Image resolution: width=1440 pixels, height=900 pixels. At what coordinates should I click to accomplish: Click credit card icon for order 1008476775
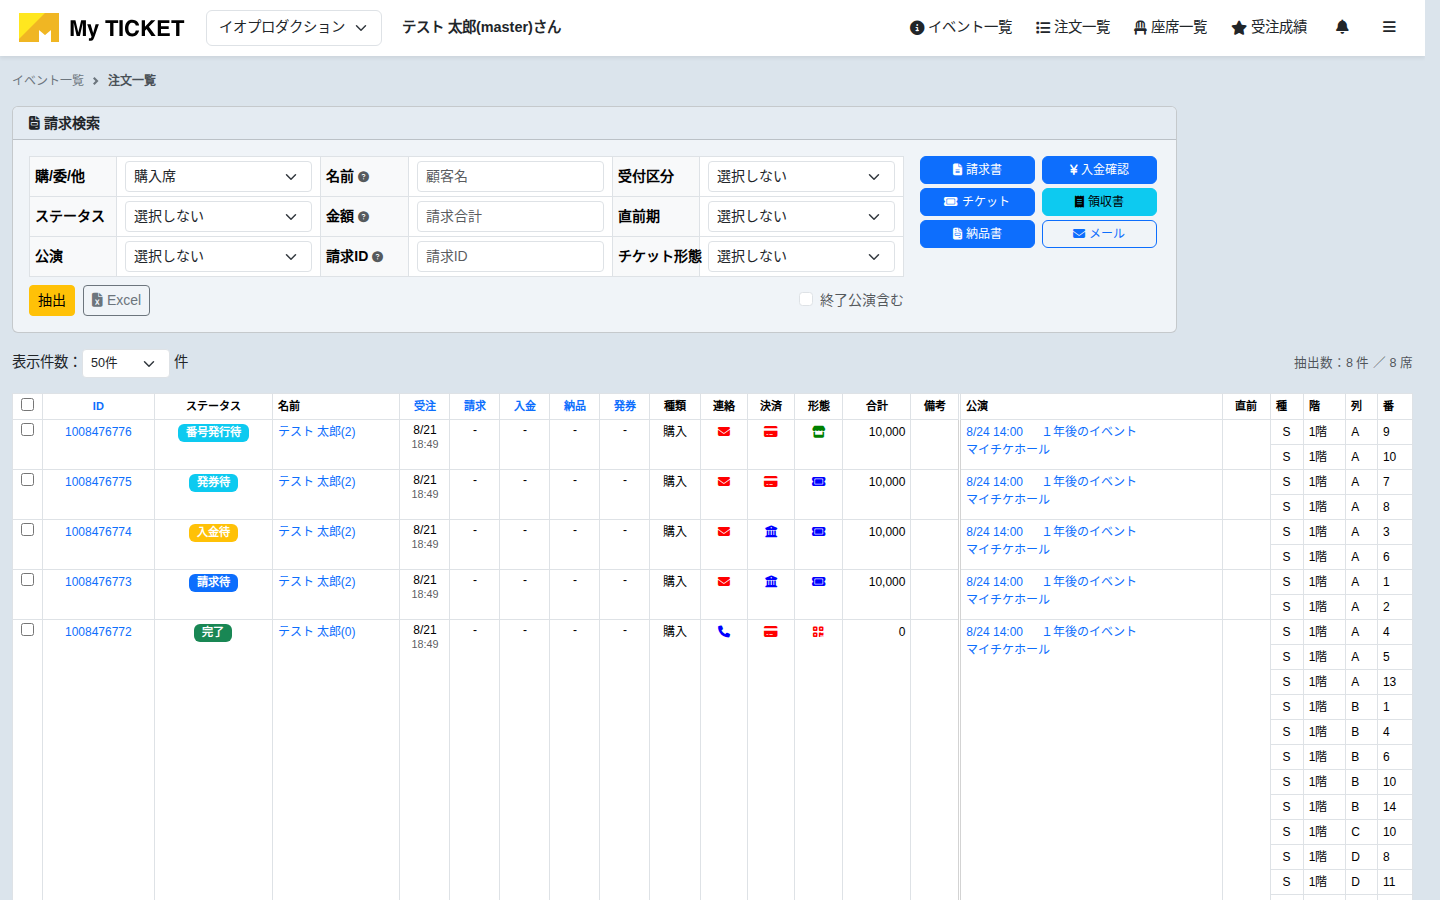[771, 482]
